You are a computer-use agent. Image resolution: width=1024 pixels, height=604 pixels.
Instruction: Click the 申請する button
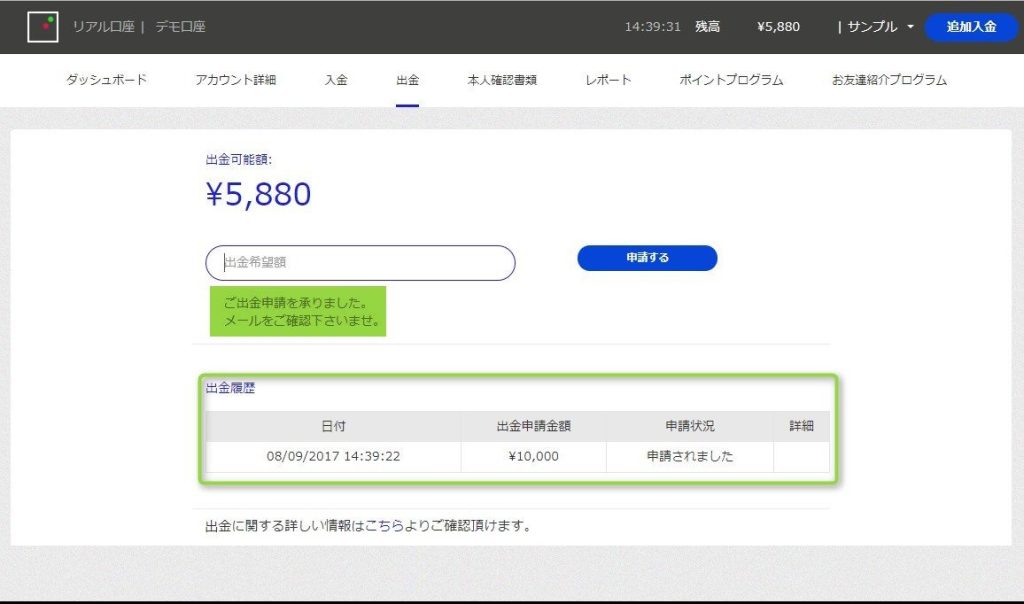coord(647,258)
